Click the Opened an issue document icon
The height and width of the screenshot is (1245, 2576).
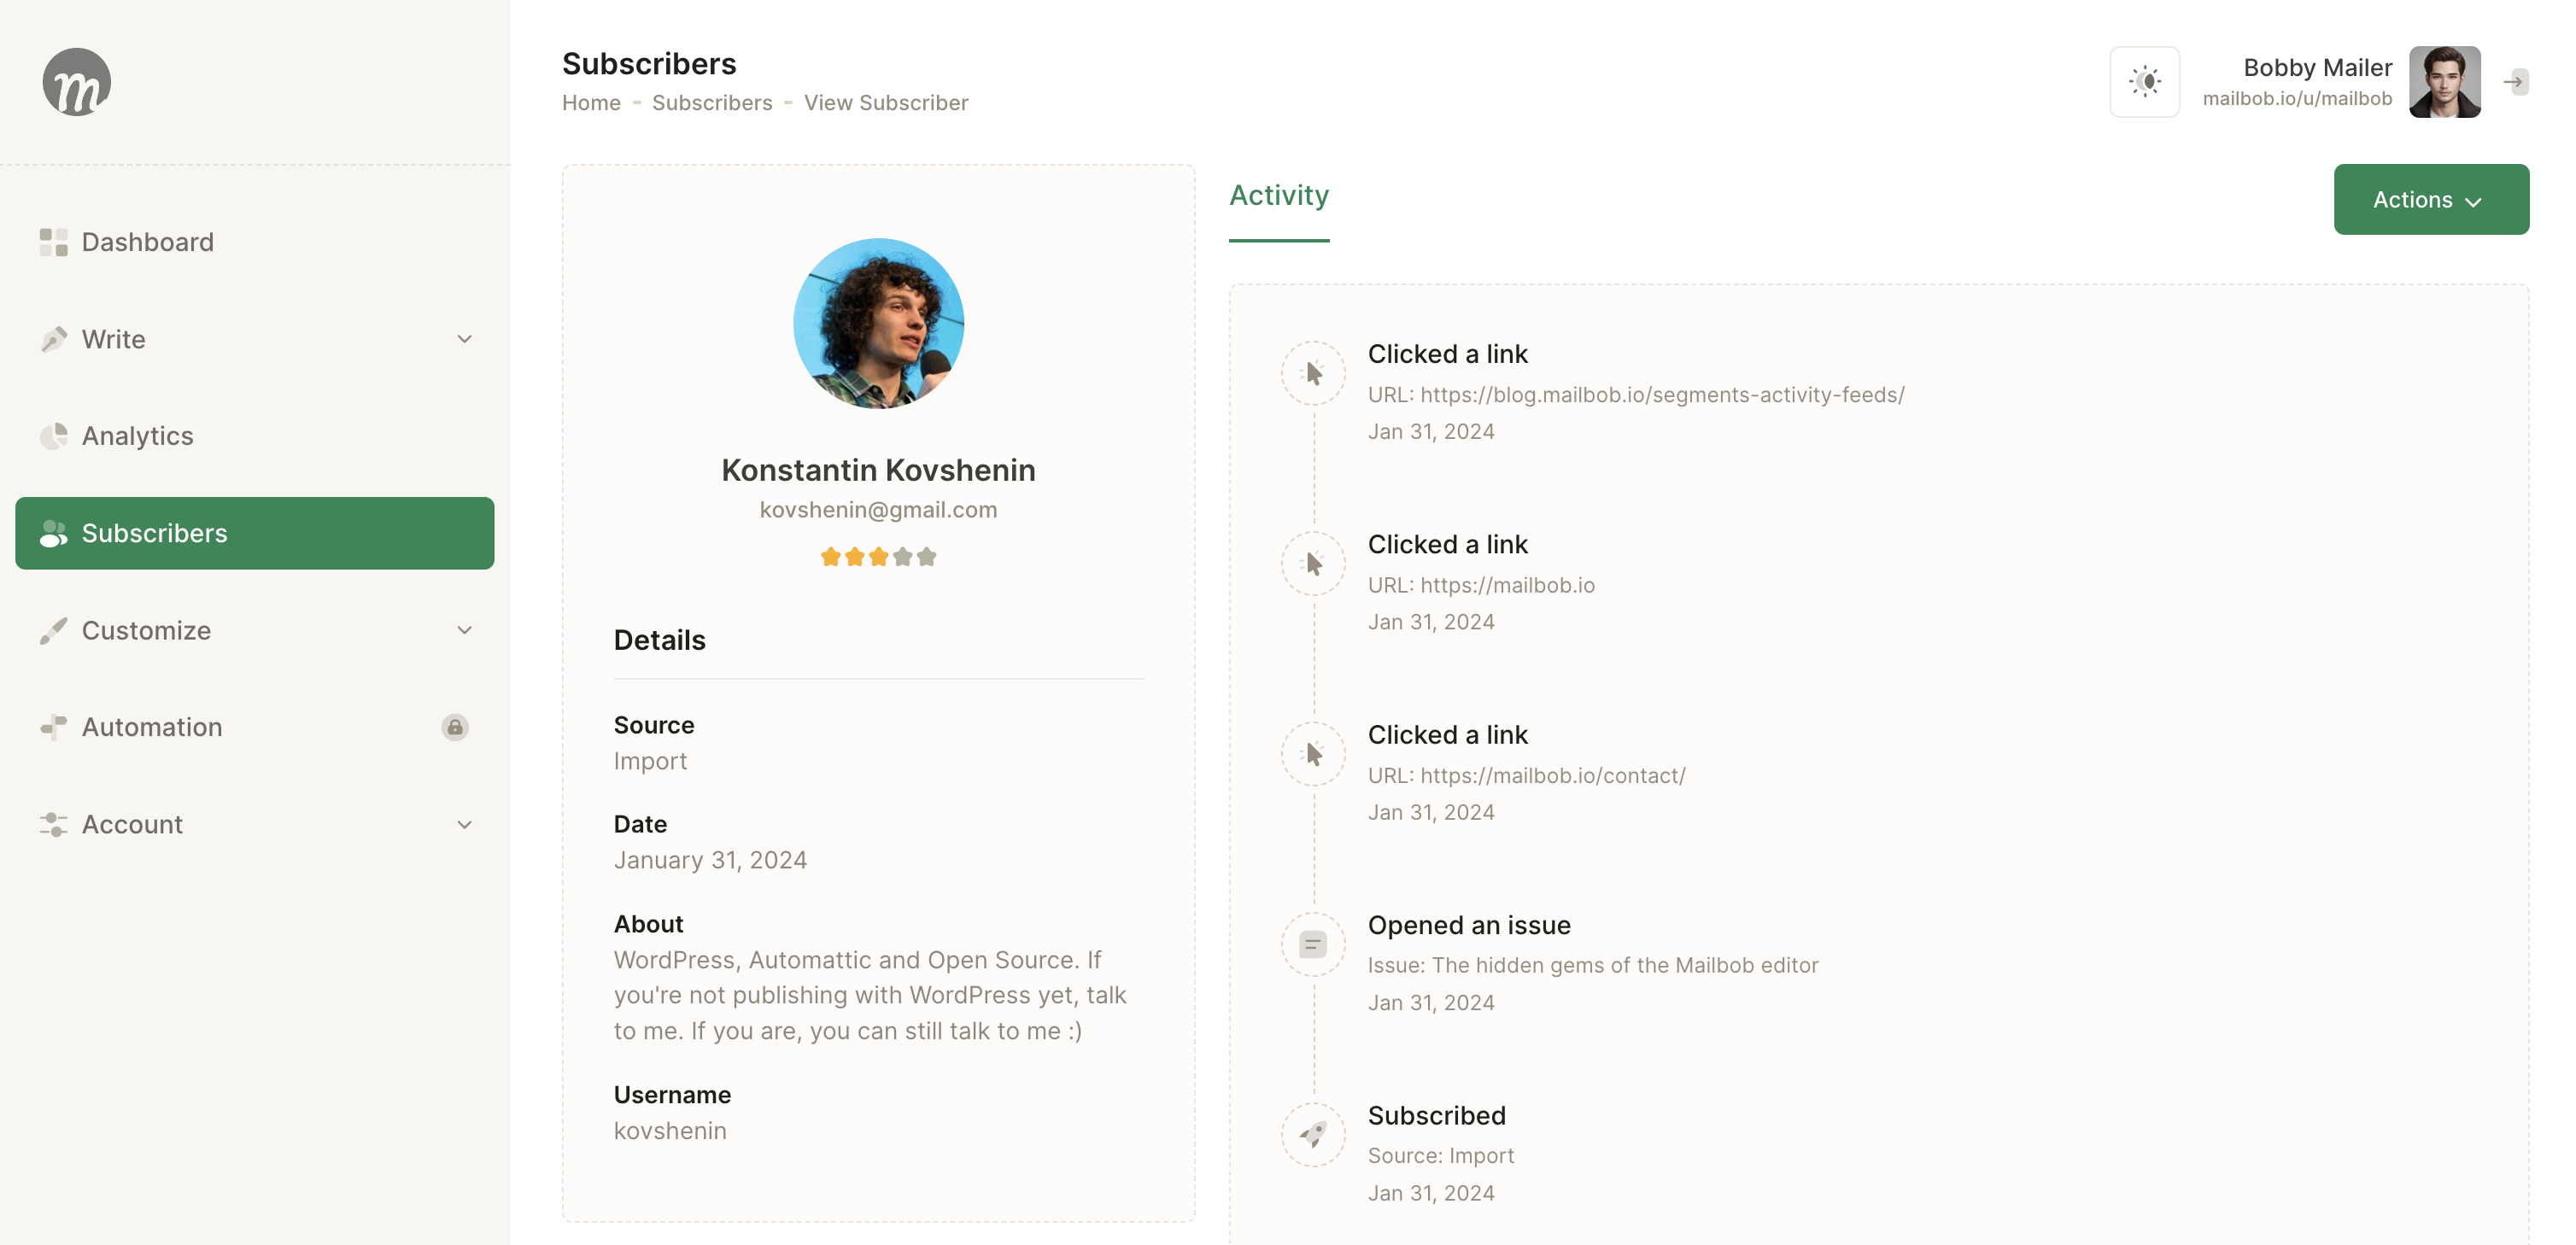(1313, 944)
